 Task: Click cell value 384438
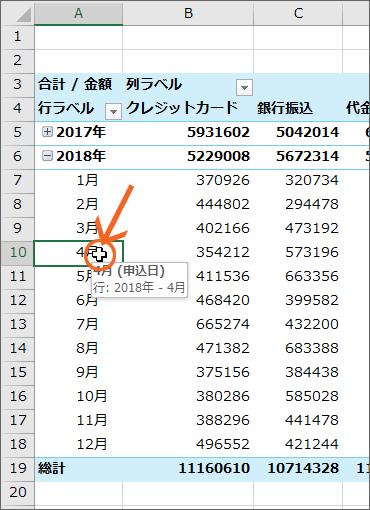(x=312, y=372)
